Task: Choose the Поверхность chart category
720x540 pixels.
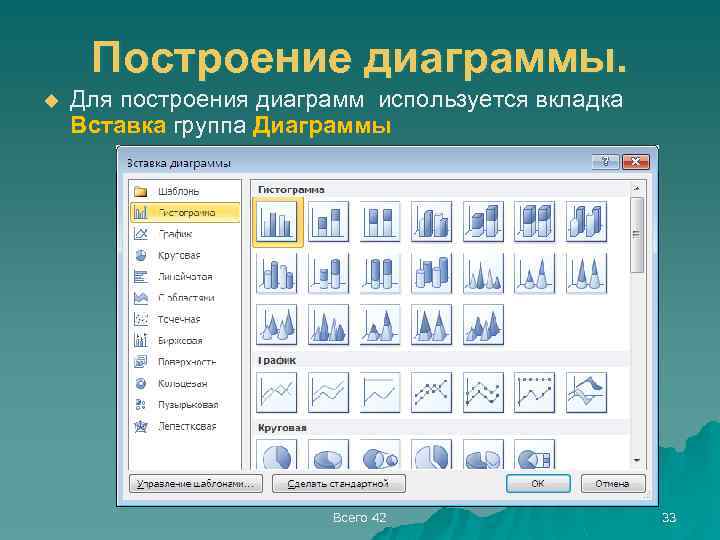Action: pos(185,362)
